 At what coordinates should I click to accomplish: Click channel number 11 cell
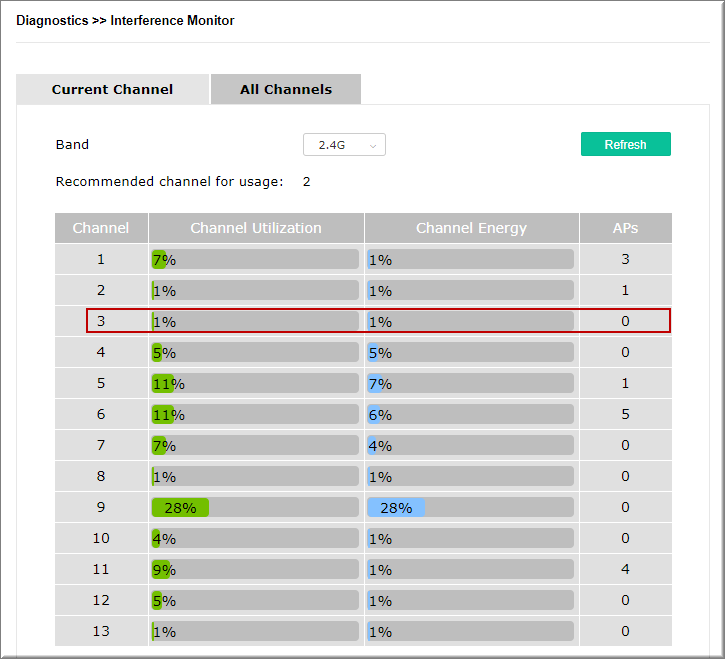101,569
